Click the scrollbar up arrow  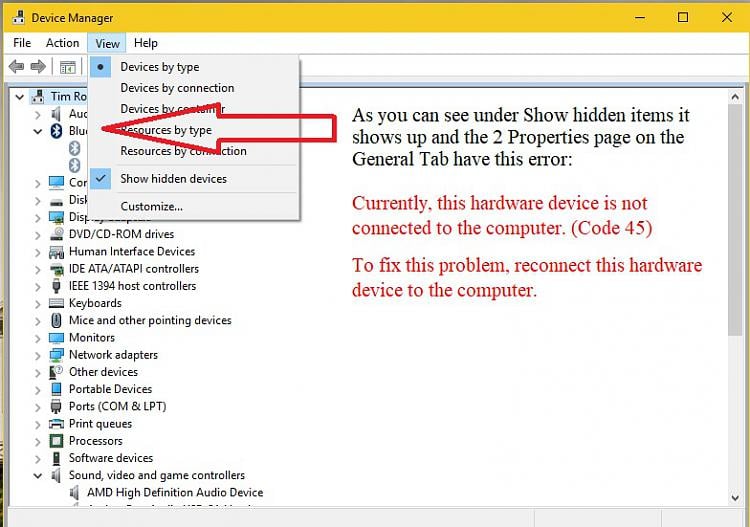coord(735,97)
